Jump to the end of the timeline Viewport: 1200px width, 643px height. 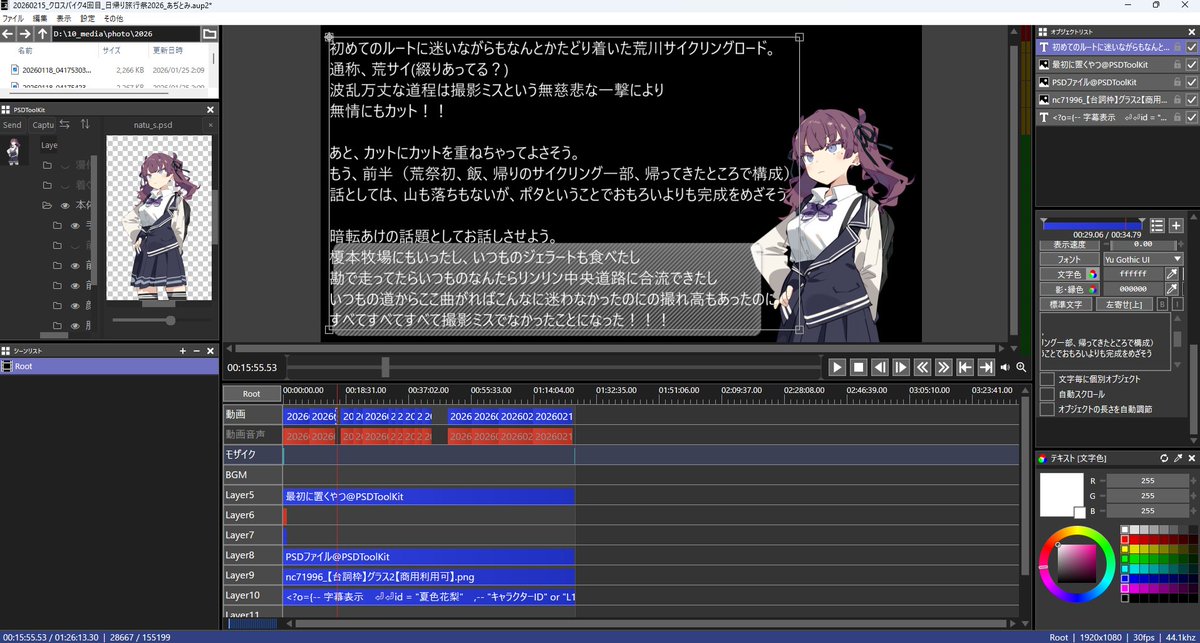986,367
